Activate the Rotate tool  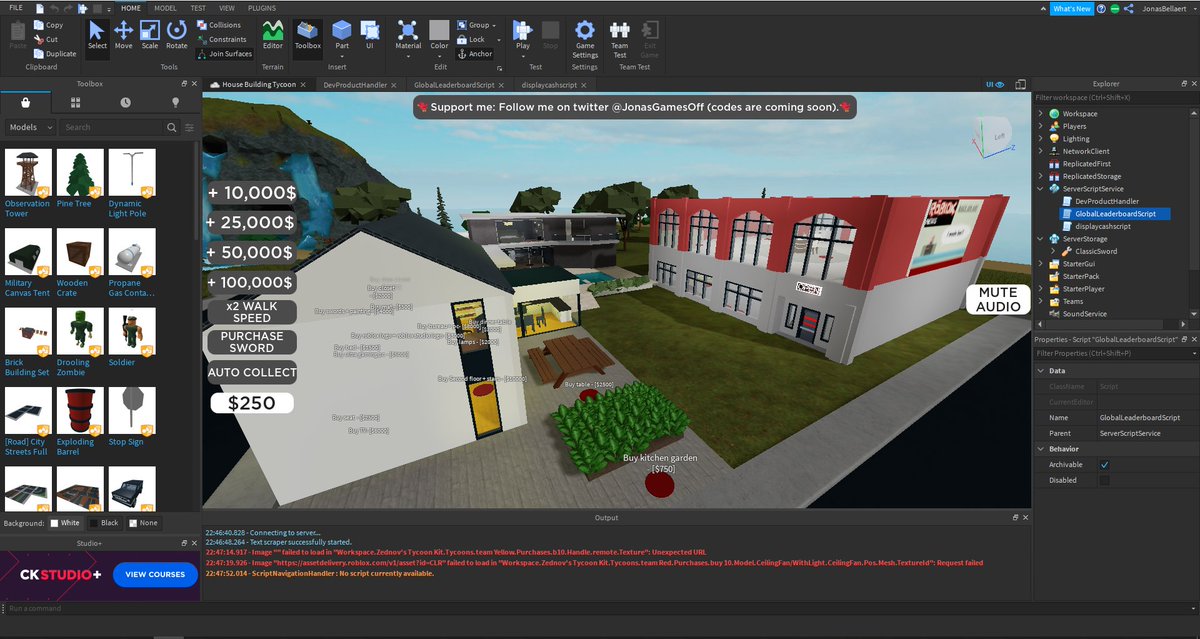(176, 35)
